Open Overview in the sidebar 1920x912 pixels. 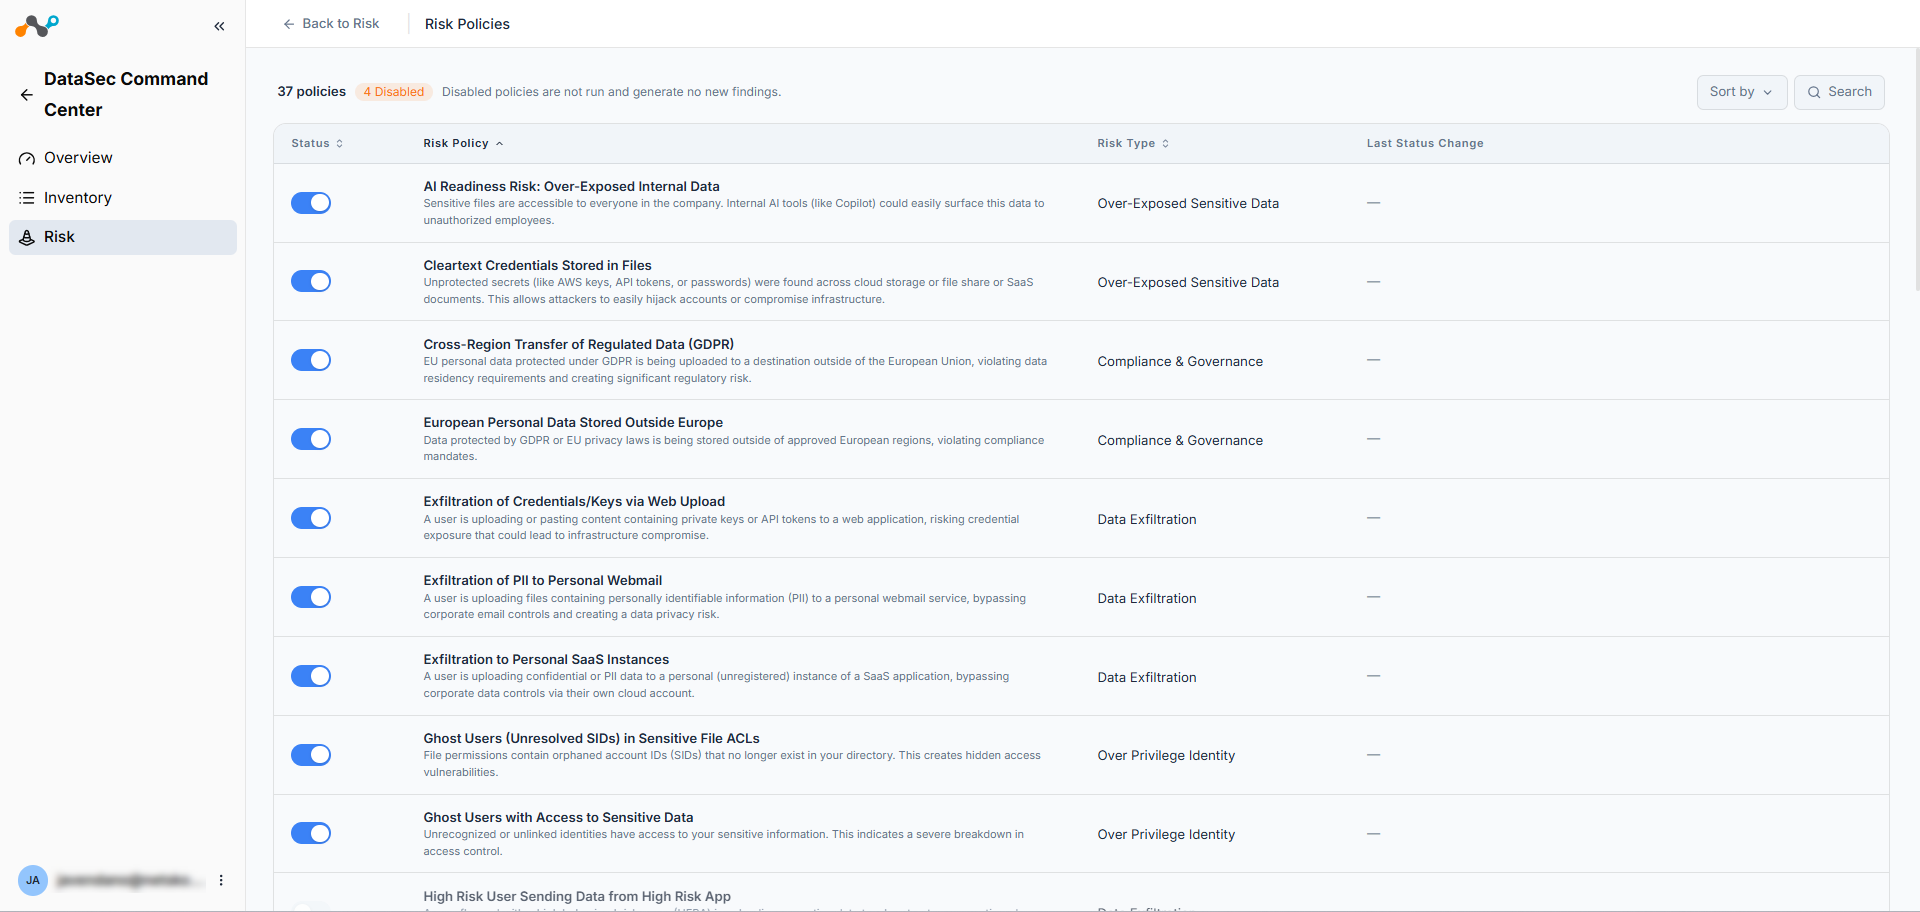pos(123,158)
